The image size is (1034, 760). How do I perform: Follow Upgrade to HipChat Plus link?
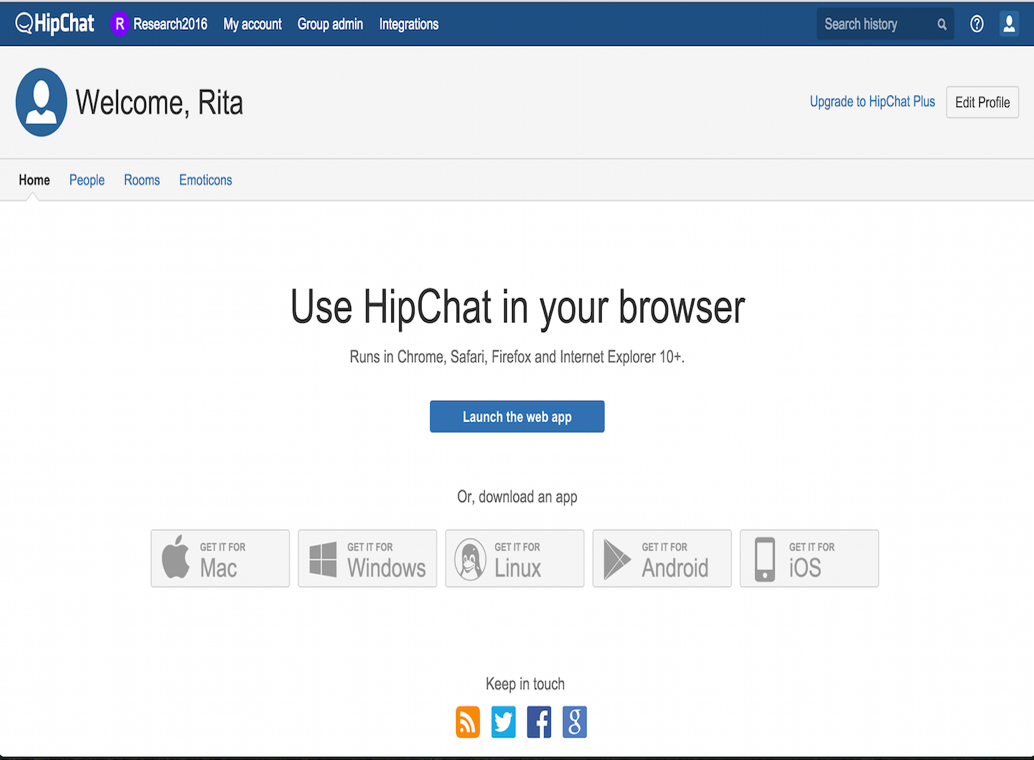[x=872, y=102]
